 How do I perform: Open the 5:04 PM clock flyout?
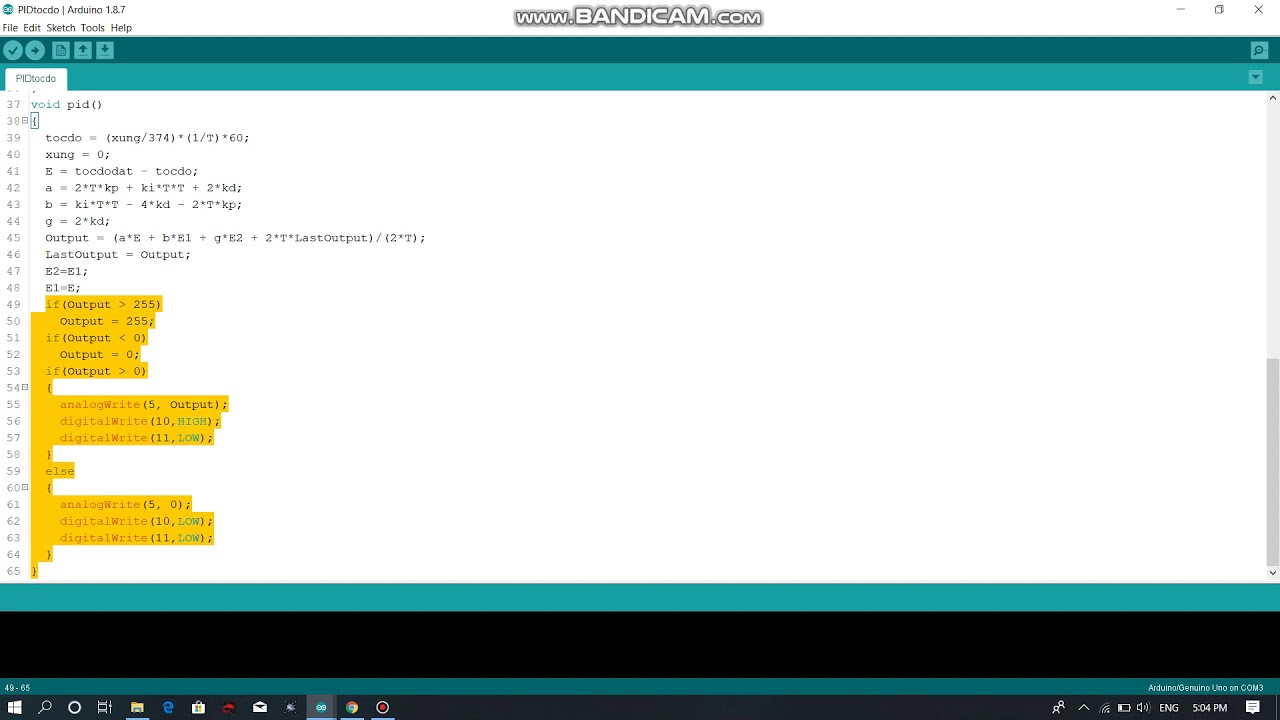tap(1210, 708)
